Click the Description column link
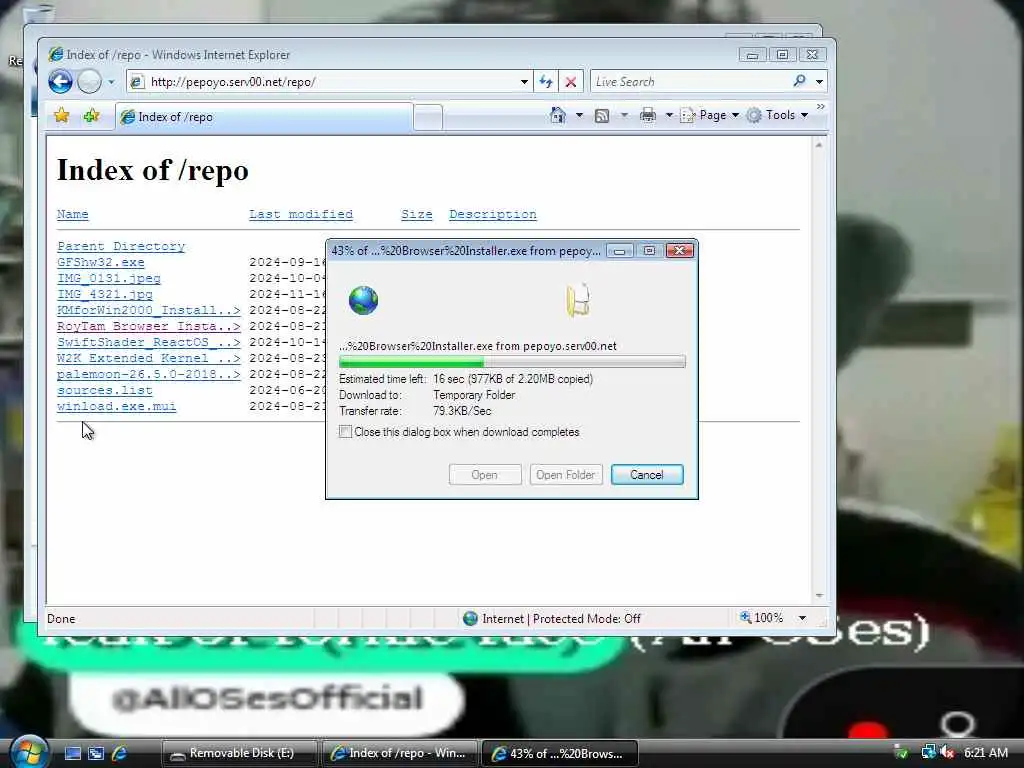Image resolution: width=1024 pixels, height=768 pixels. click(x=493, y=214)
